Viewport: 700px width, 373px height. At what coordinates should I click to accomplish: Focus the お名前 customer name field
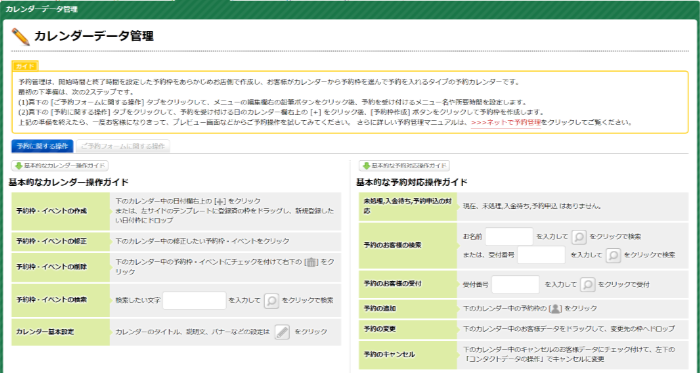pos(509,236)
